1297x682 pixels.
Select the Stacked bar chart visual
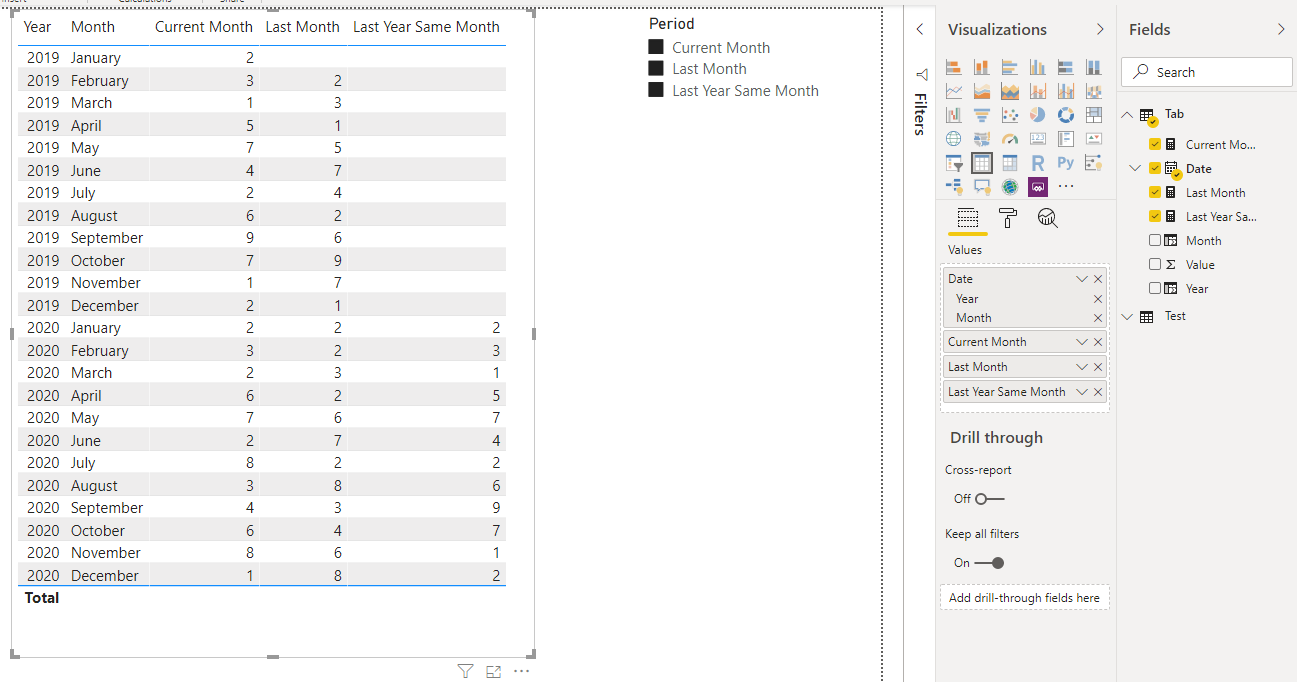click(954, 67)
